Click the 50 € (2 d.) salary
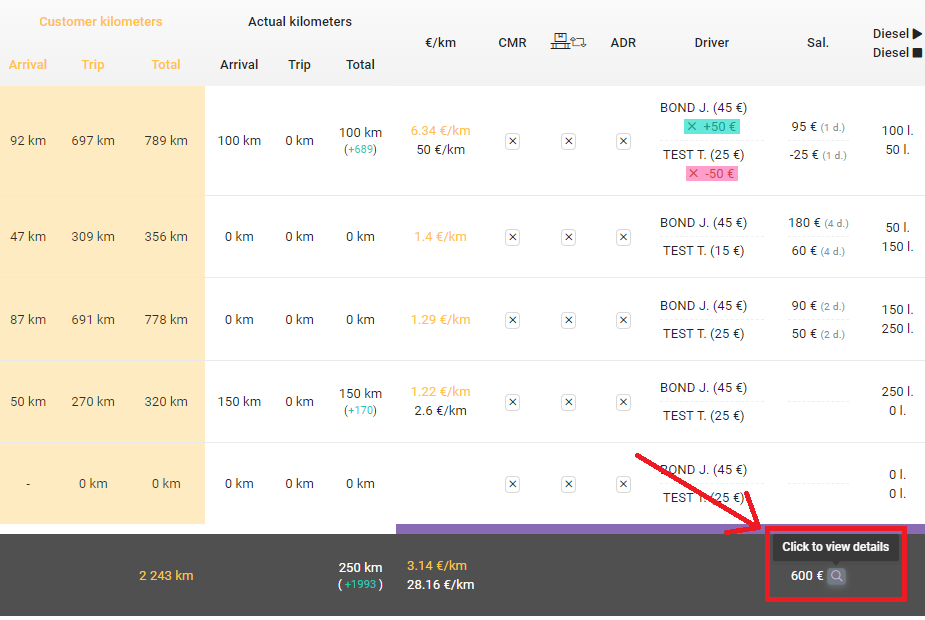925x620 pixels. (818, 334)
